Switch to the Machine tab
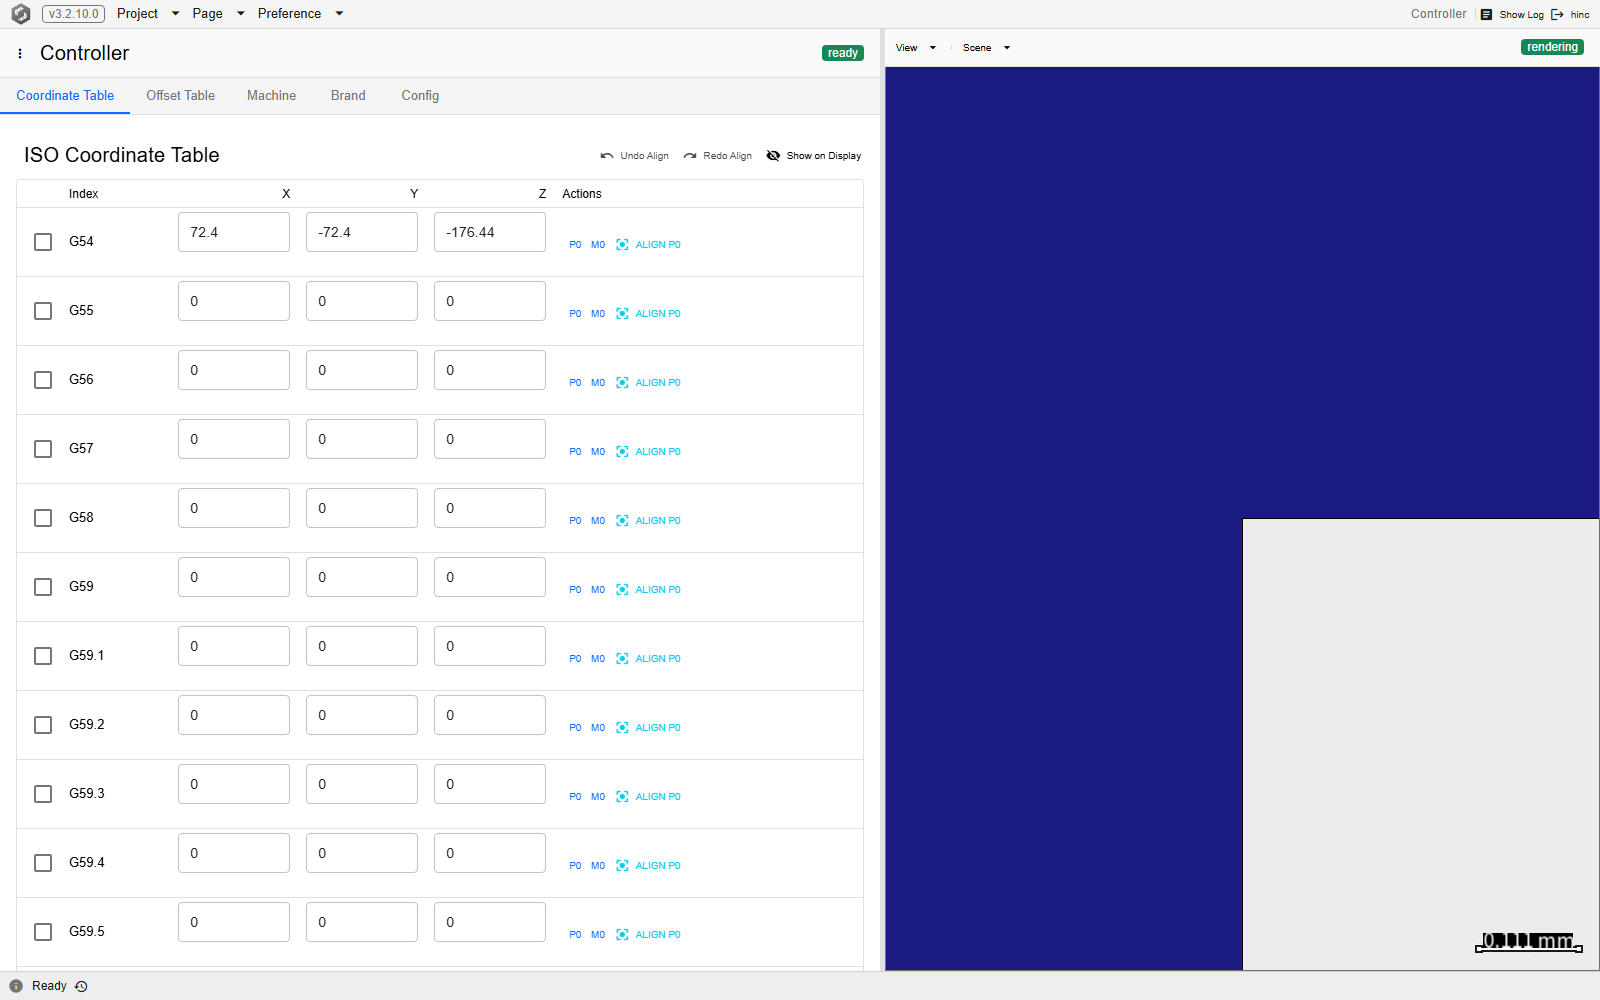Screen dimensions: 1600x1000 (271, 96)
